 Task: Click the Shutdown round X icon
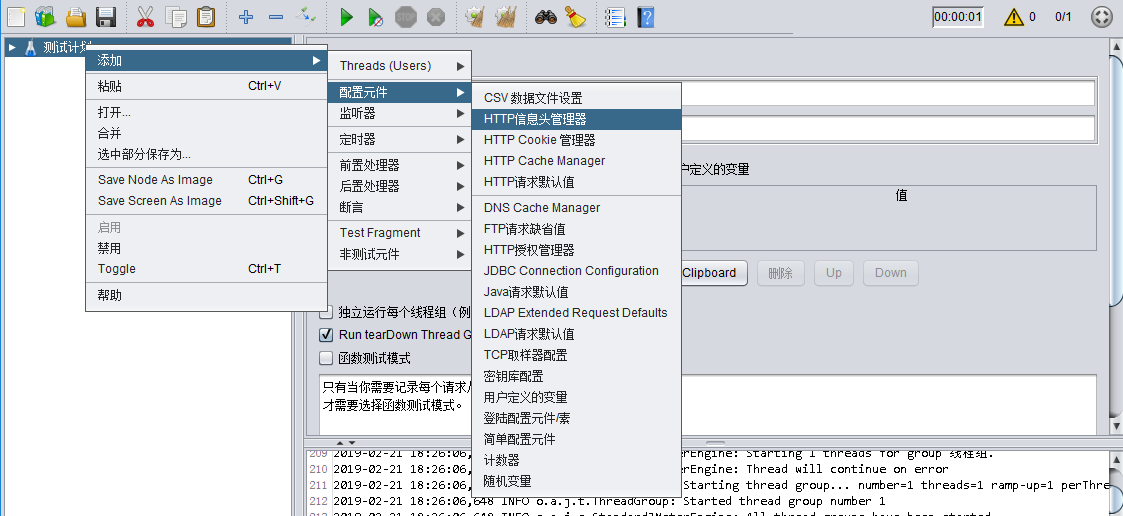coord(436,16)
